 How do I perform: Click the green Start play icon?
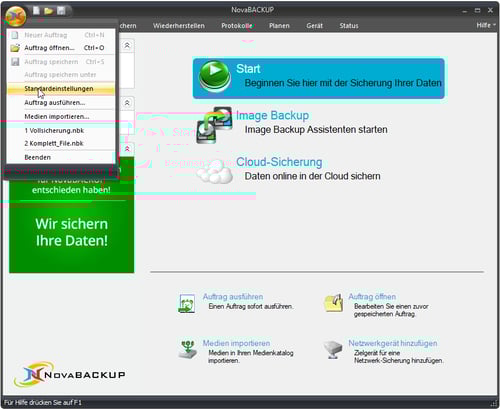(x=215, y=77)
